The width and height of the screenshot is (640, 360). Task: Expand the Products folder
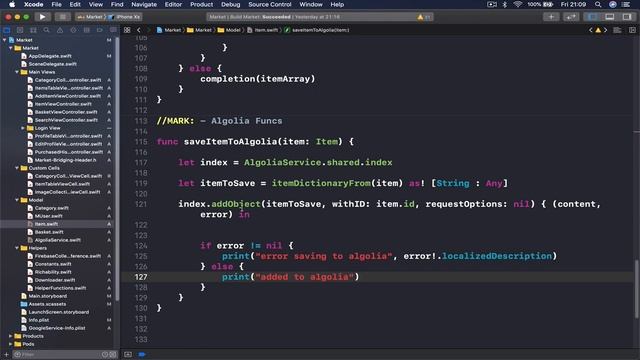point(11,336)
